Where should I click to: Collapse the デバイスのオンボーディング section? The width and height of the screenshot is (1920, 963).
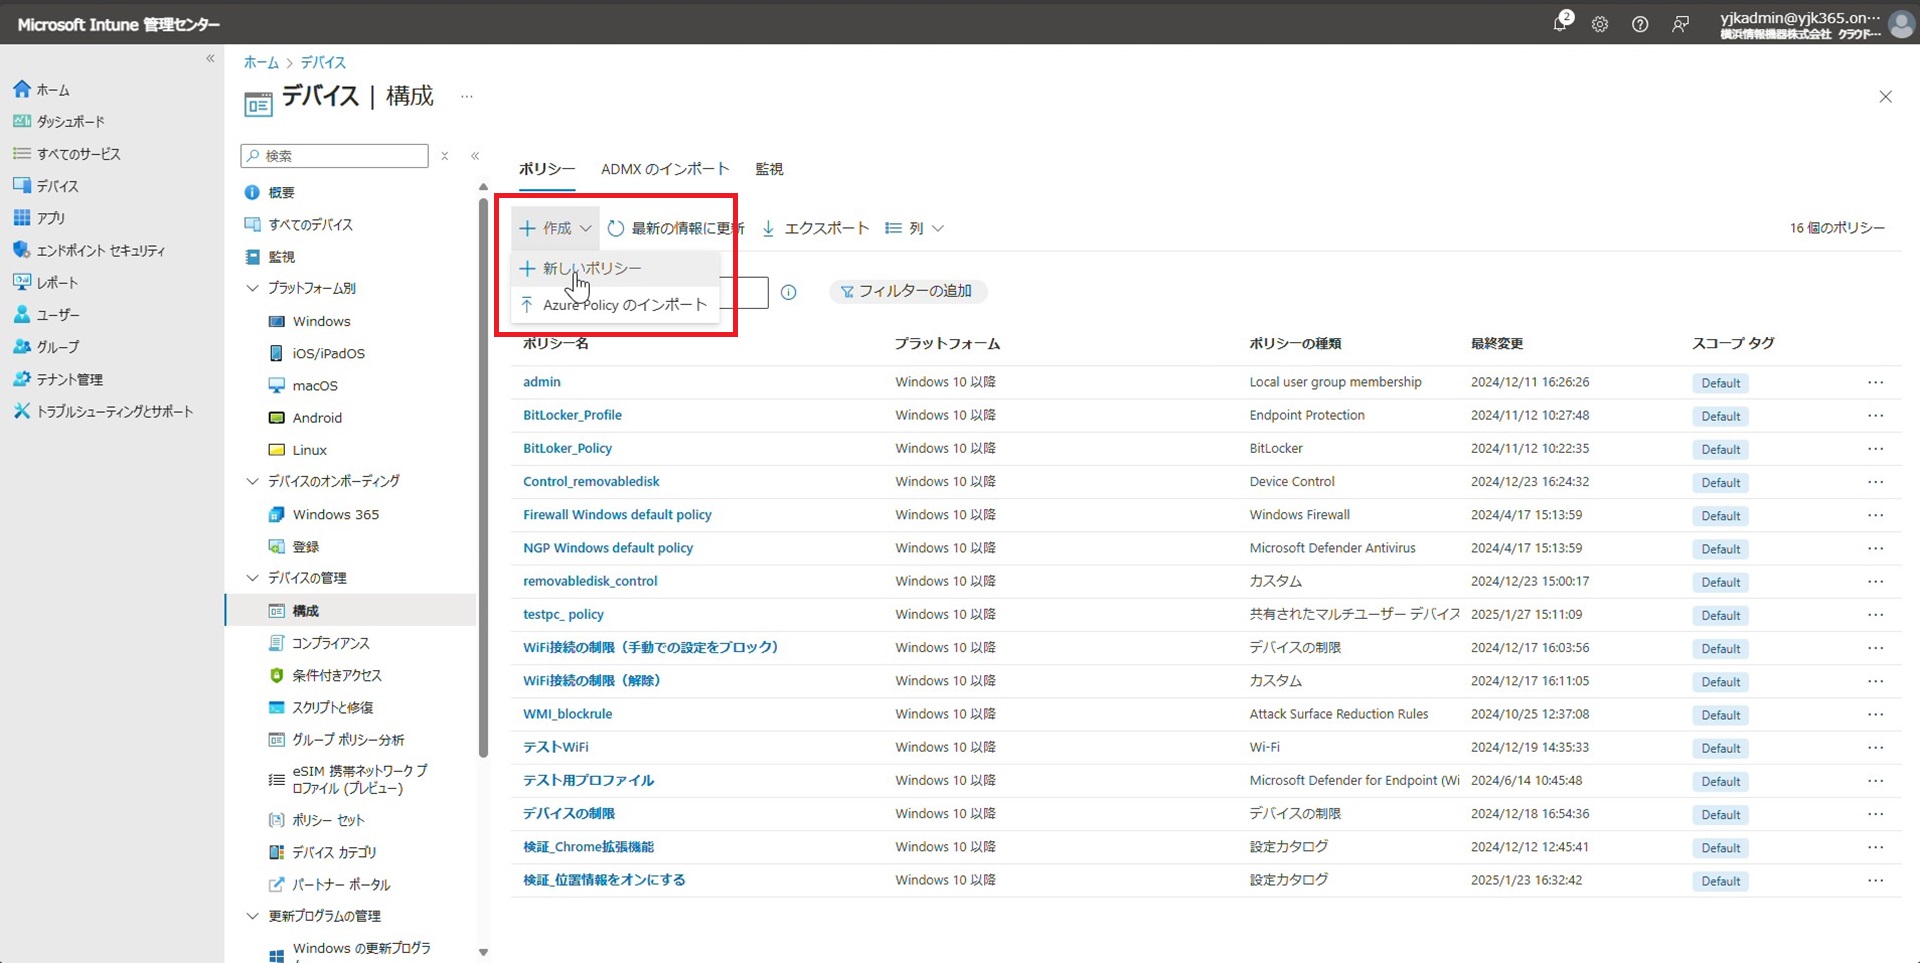252,481
